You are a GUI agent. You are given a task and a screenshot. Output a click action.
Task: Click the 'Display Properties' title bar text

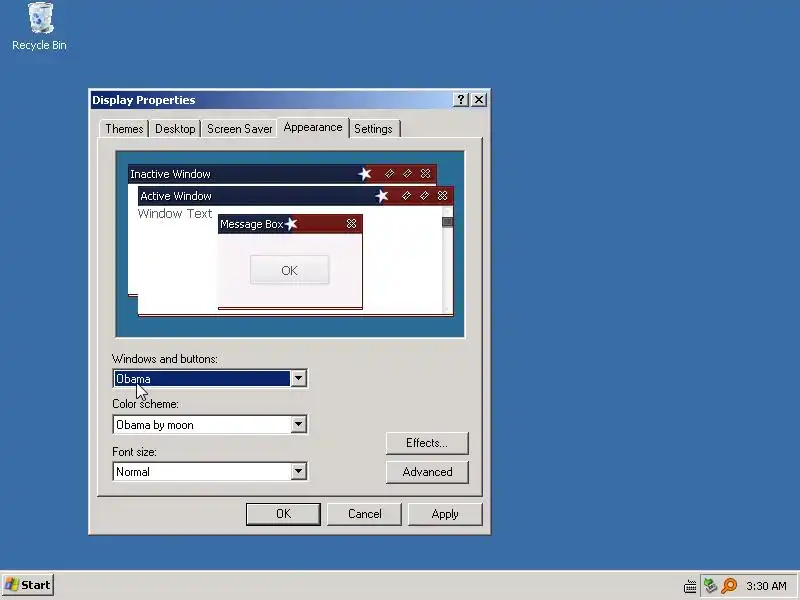(144, 100)
